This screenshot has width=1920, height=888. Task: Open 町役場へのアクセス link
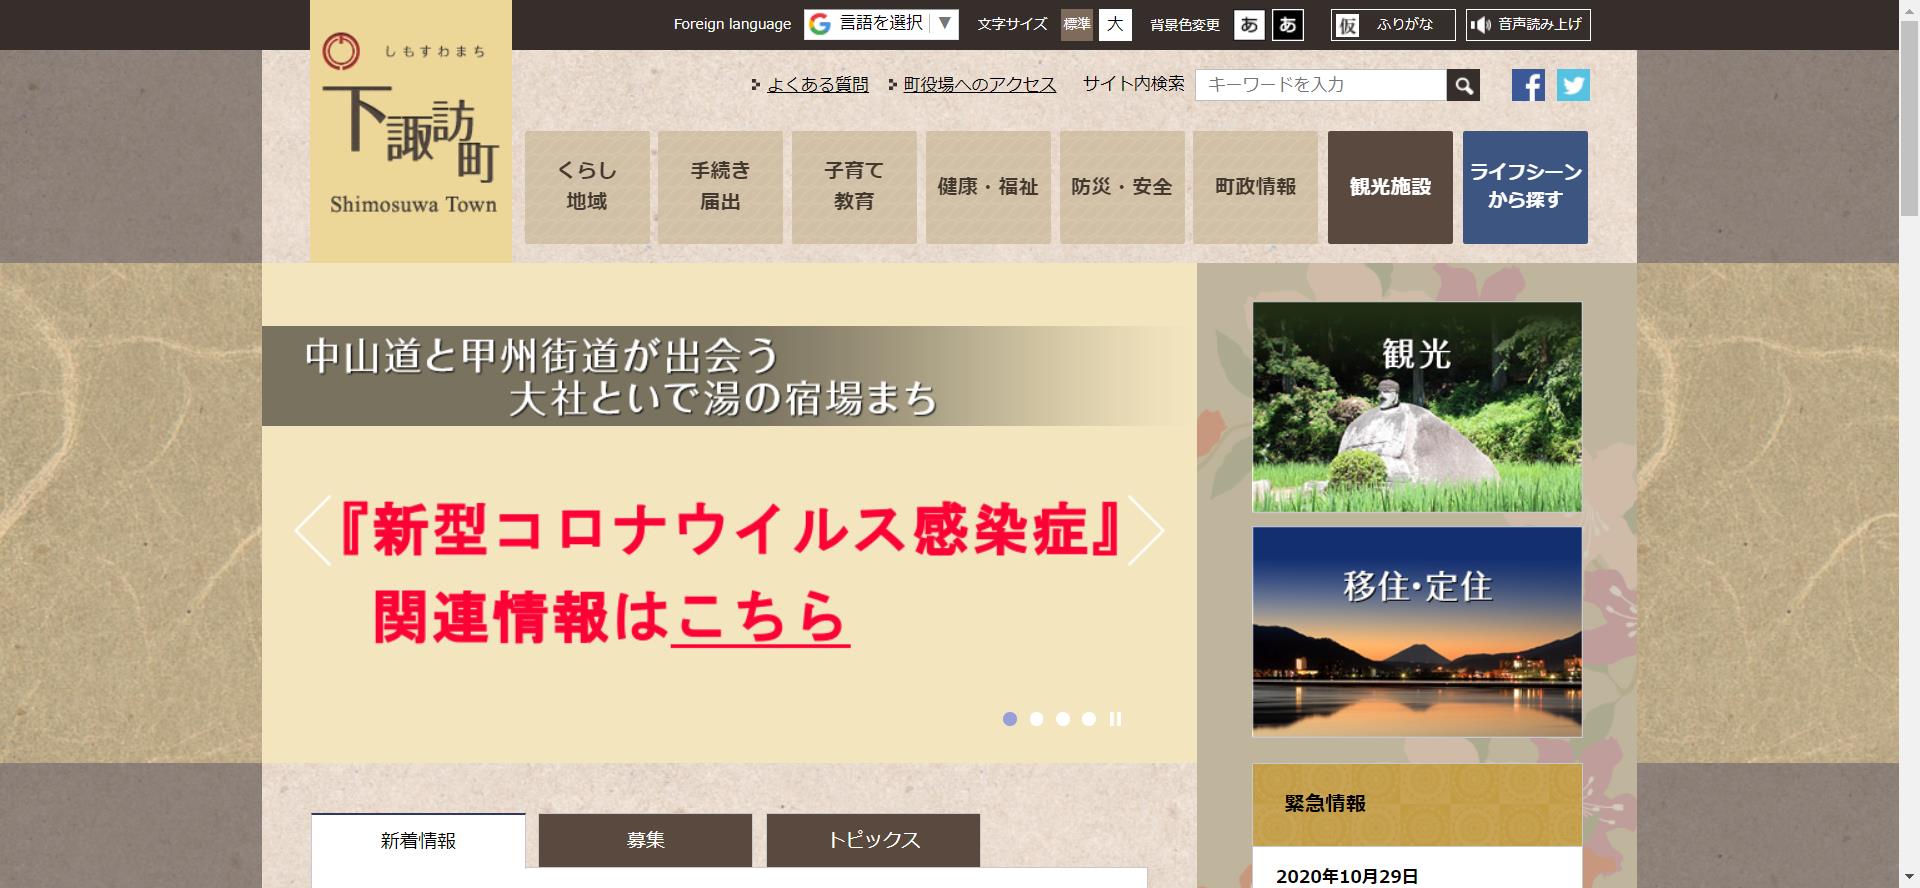(979, 85)
